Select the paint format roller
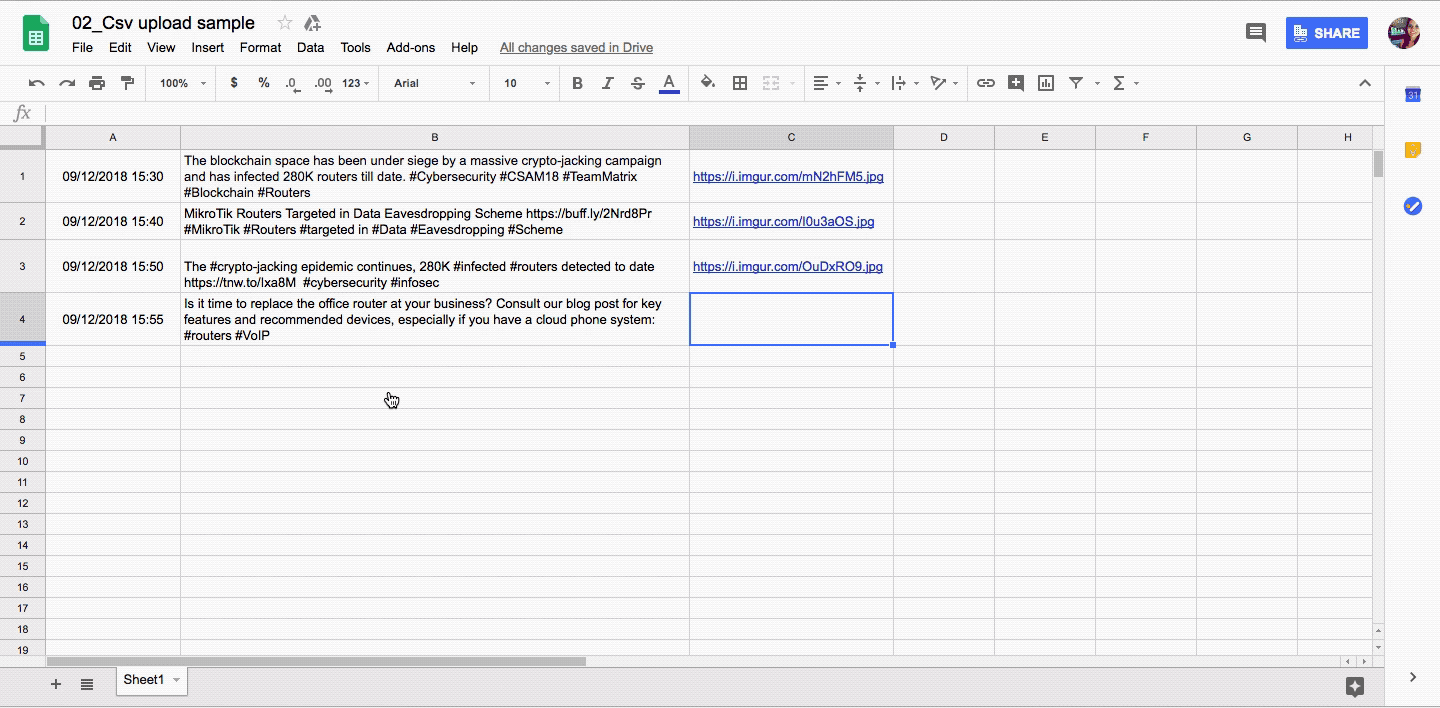Screen dimensions: 1440x708 point(127,83)
